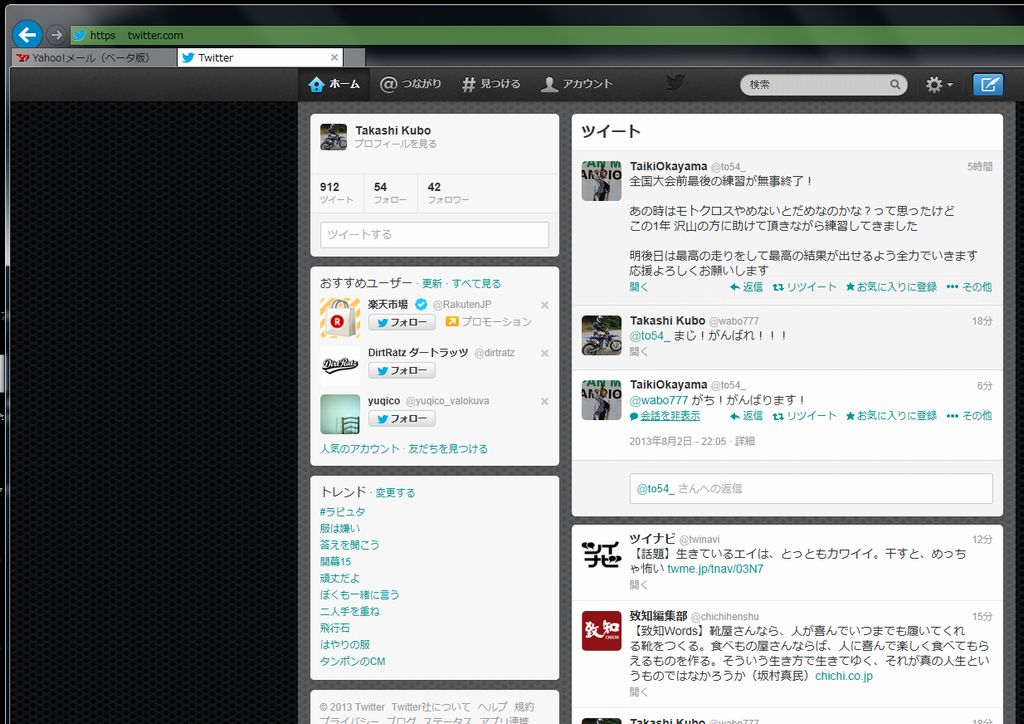
Task: Reply to the @wabo777 がち tweet
Action: pos(746,416)
